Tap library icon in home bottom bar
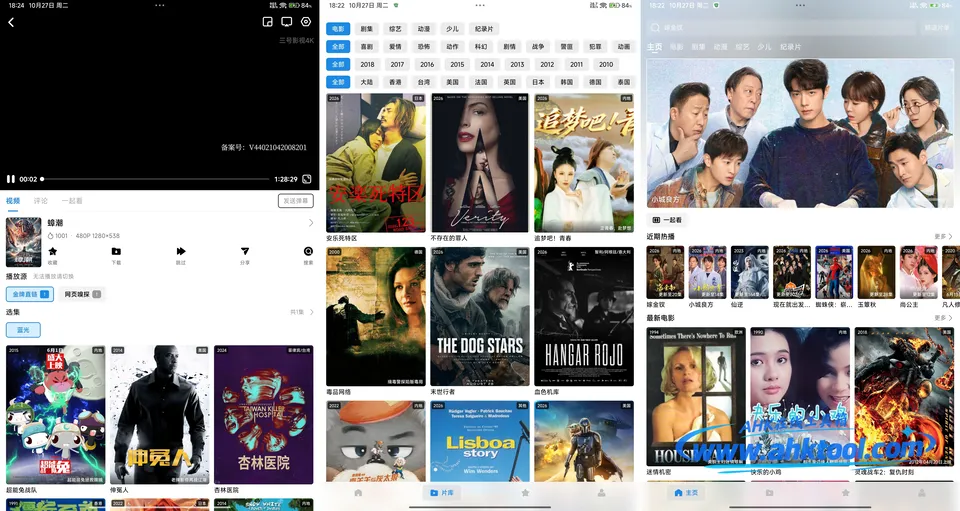The width and height of the screenshot is (960, 511). [769, 493]
